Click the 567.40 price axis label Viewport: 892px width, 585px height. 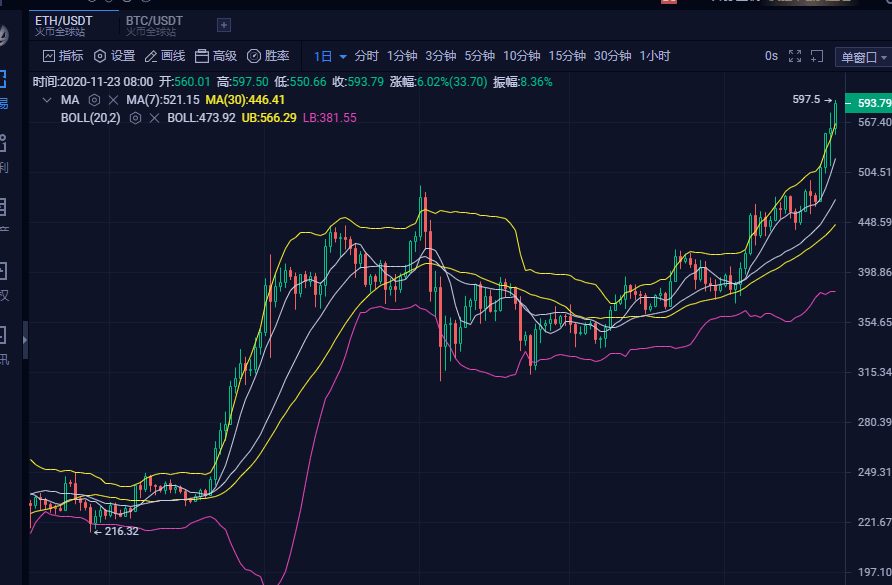(x=874, y=122)
